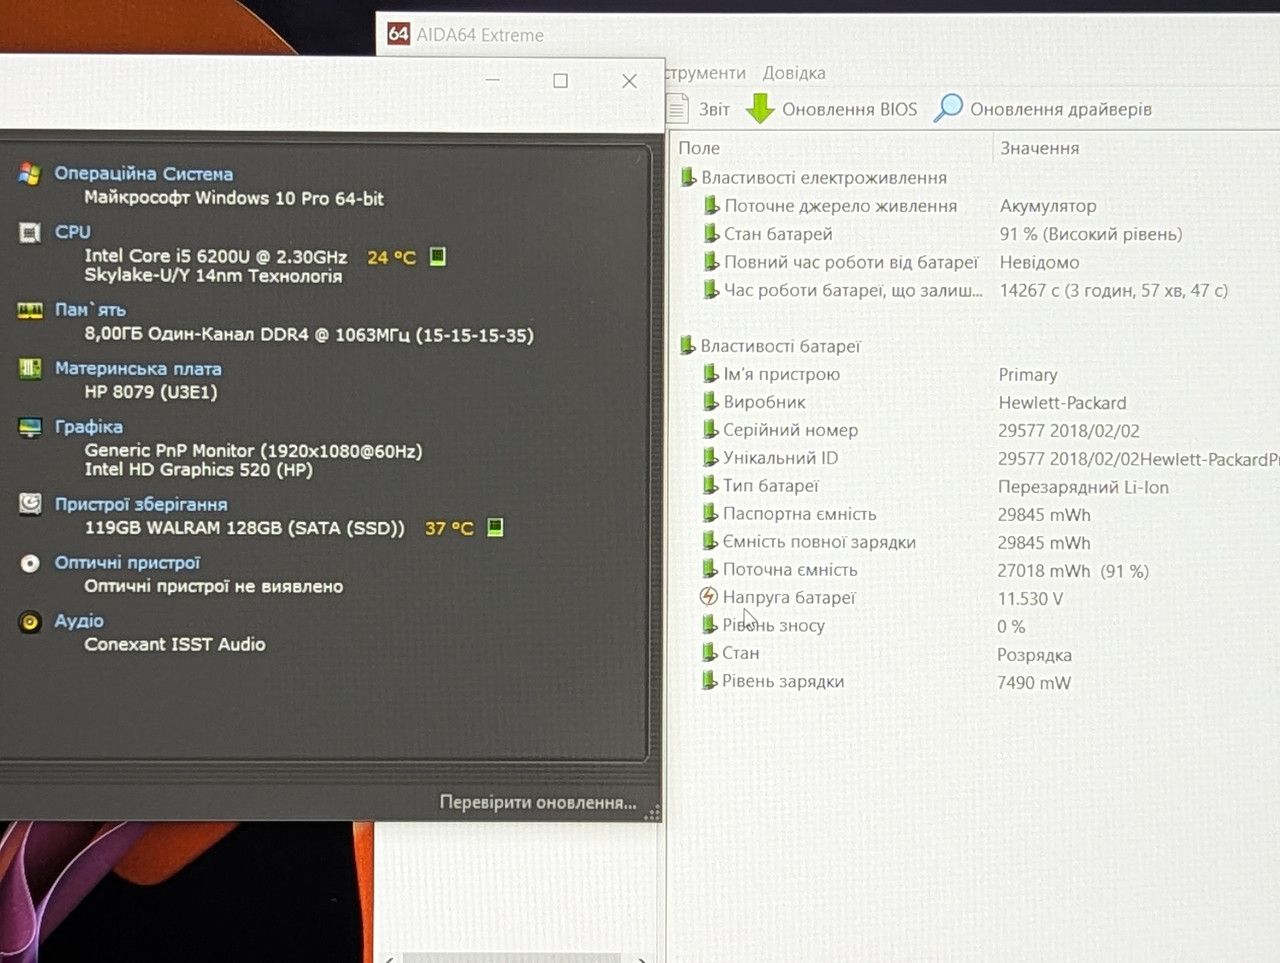The height and width of the screenshot is (963, 1280).
Task: Click the icon beside Тип батареї
Action: [710, 485]
